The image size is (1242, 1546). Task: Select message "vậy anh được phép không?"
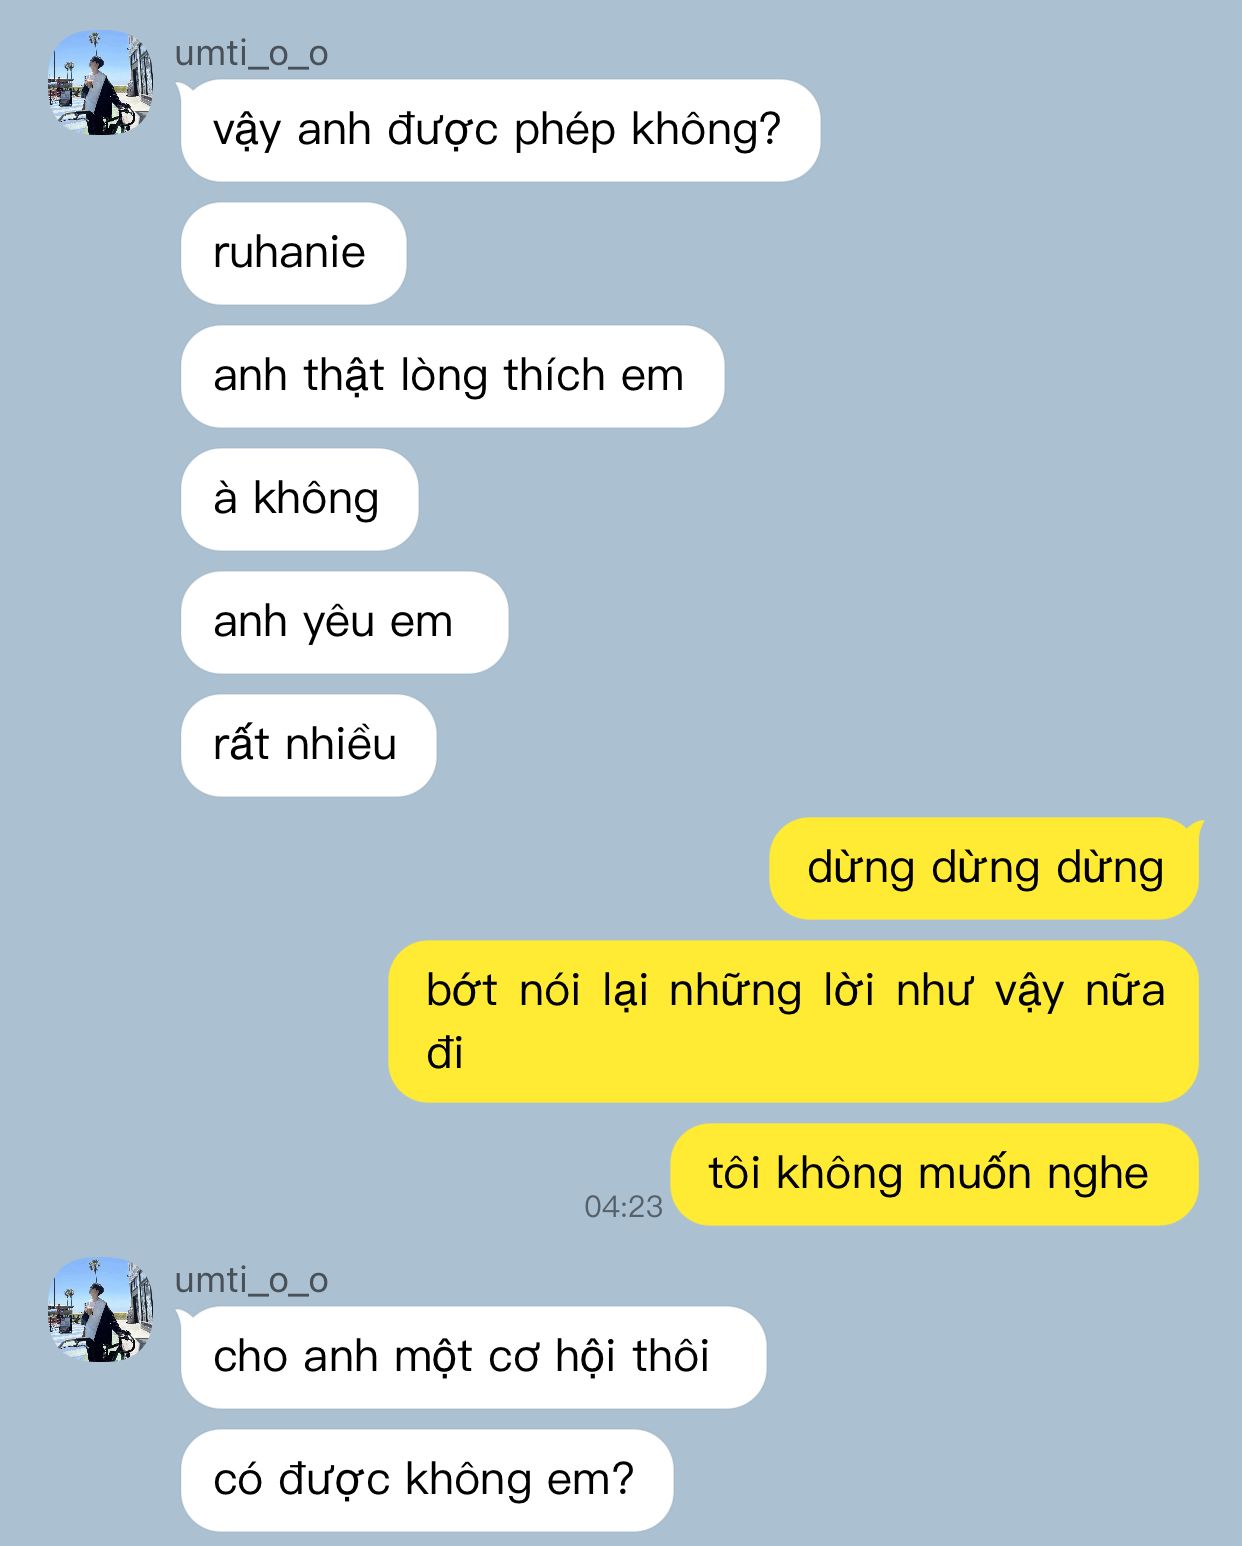[x=500, y=130]
